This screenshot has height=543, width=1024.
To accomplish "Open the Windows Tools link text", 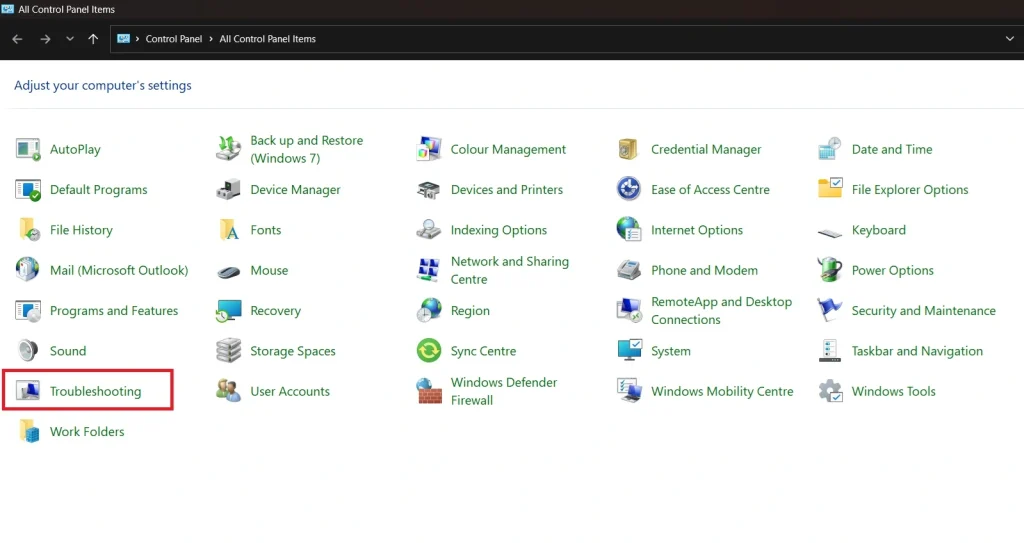I will [x=893, y=391].
